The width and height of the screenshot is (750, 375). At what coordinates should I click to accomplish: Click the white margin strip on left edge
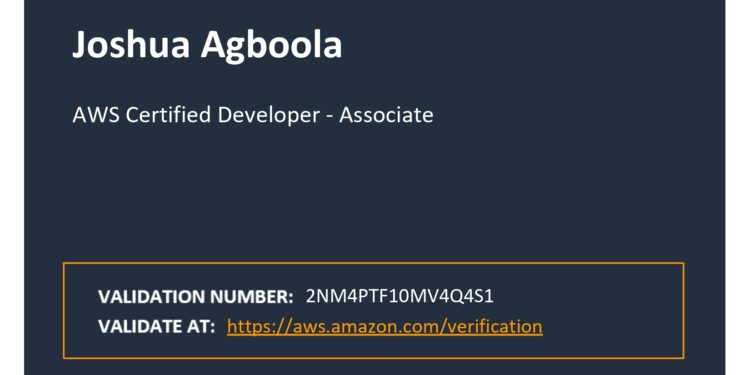pyautogui.click(x=12, y=188)
